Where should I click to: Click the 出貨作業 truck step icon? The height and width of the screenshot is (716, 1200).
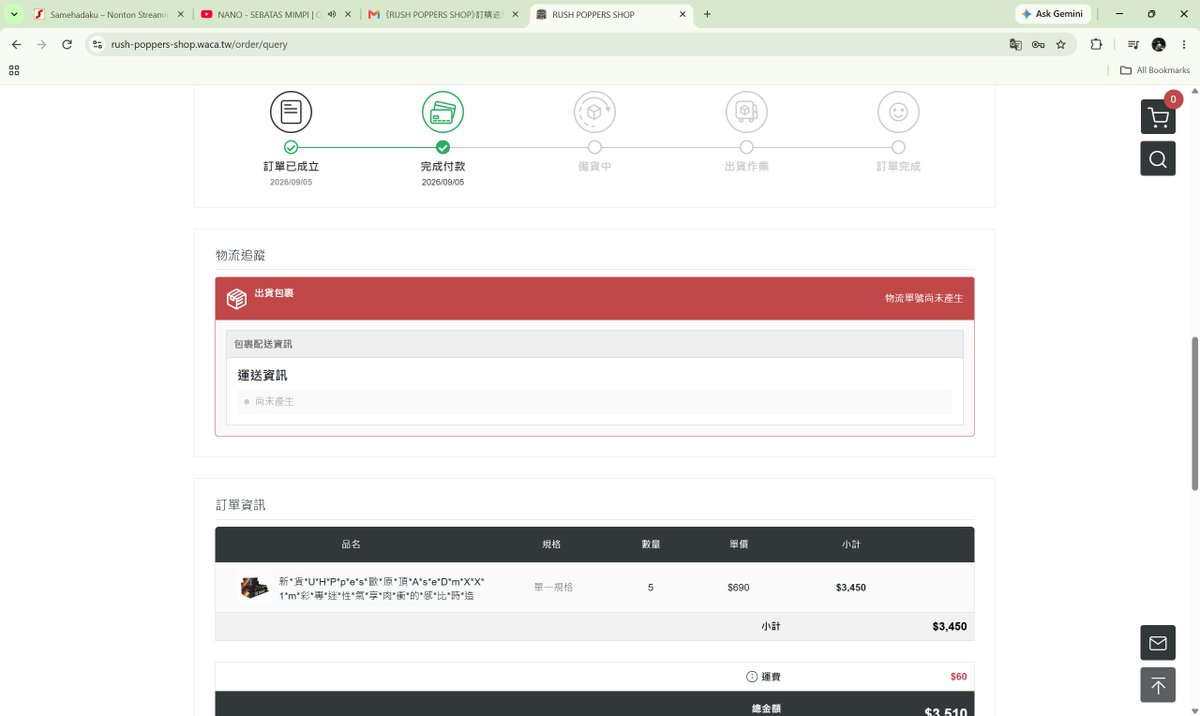(x=746, y=112)
